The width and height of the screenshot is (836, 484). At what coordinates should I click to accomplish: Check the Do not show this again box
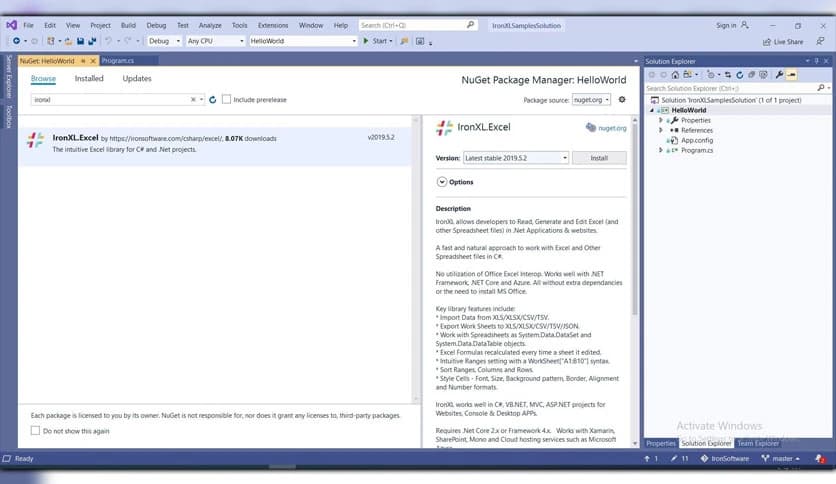click(x=36, y=431)
